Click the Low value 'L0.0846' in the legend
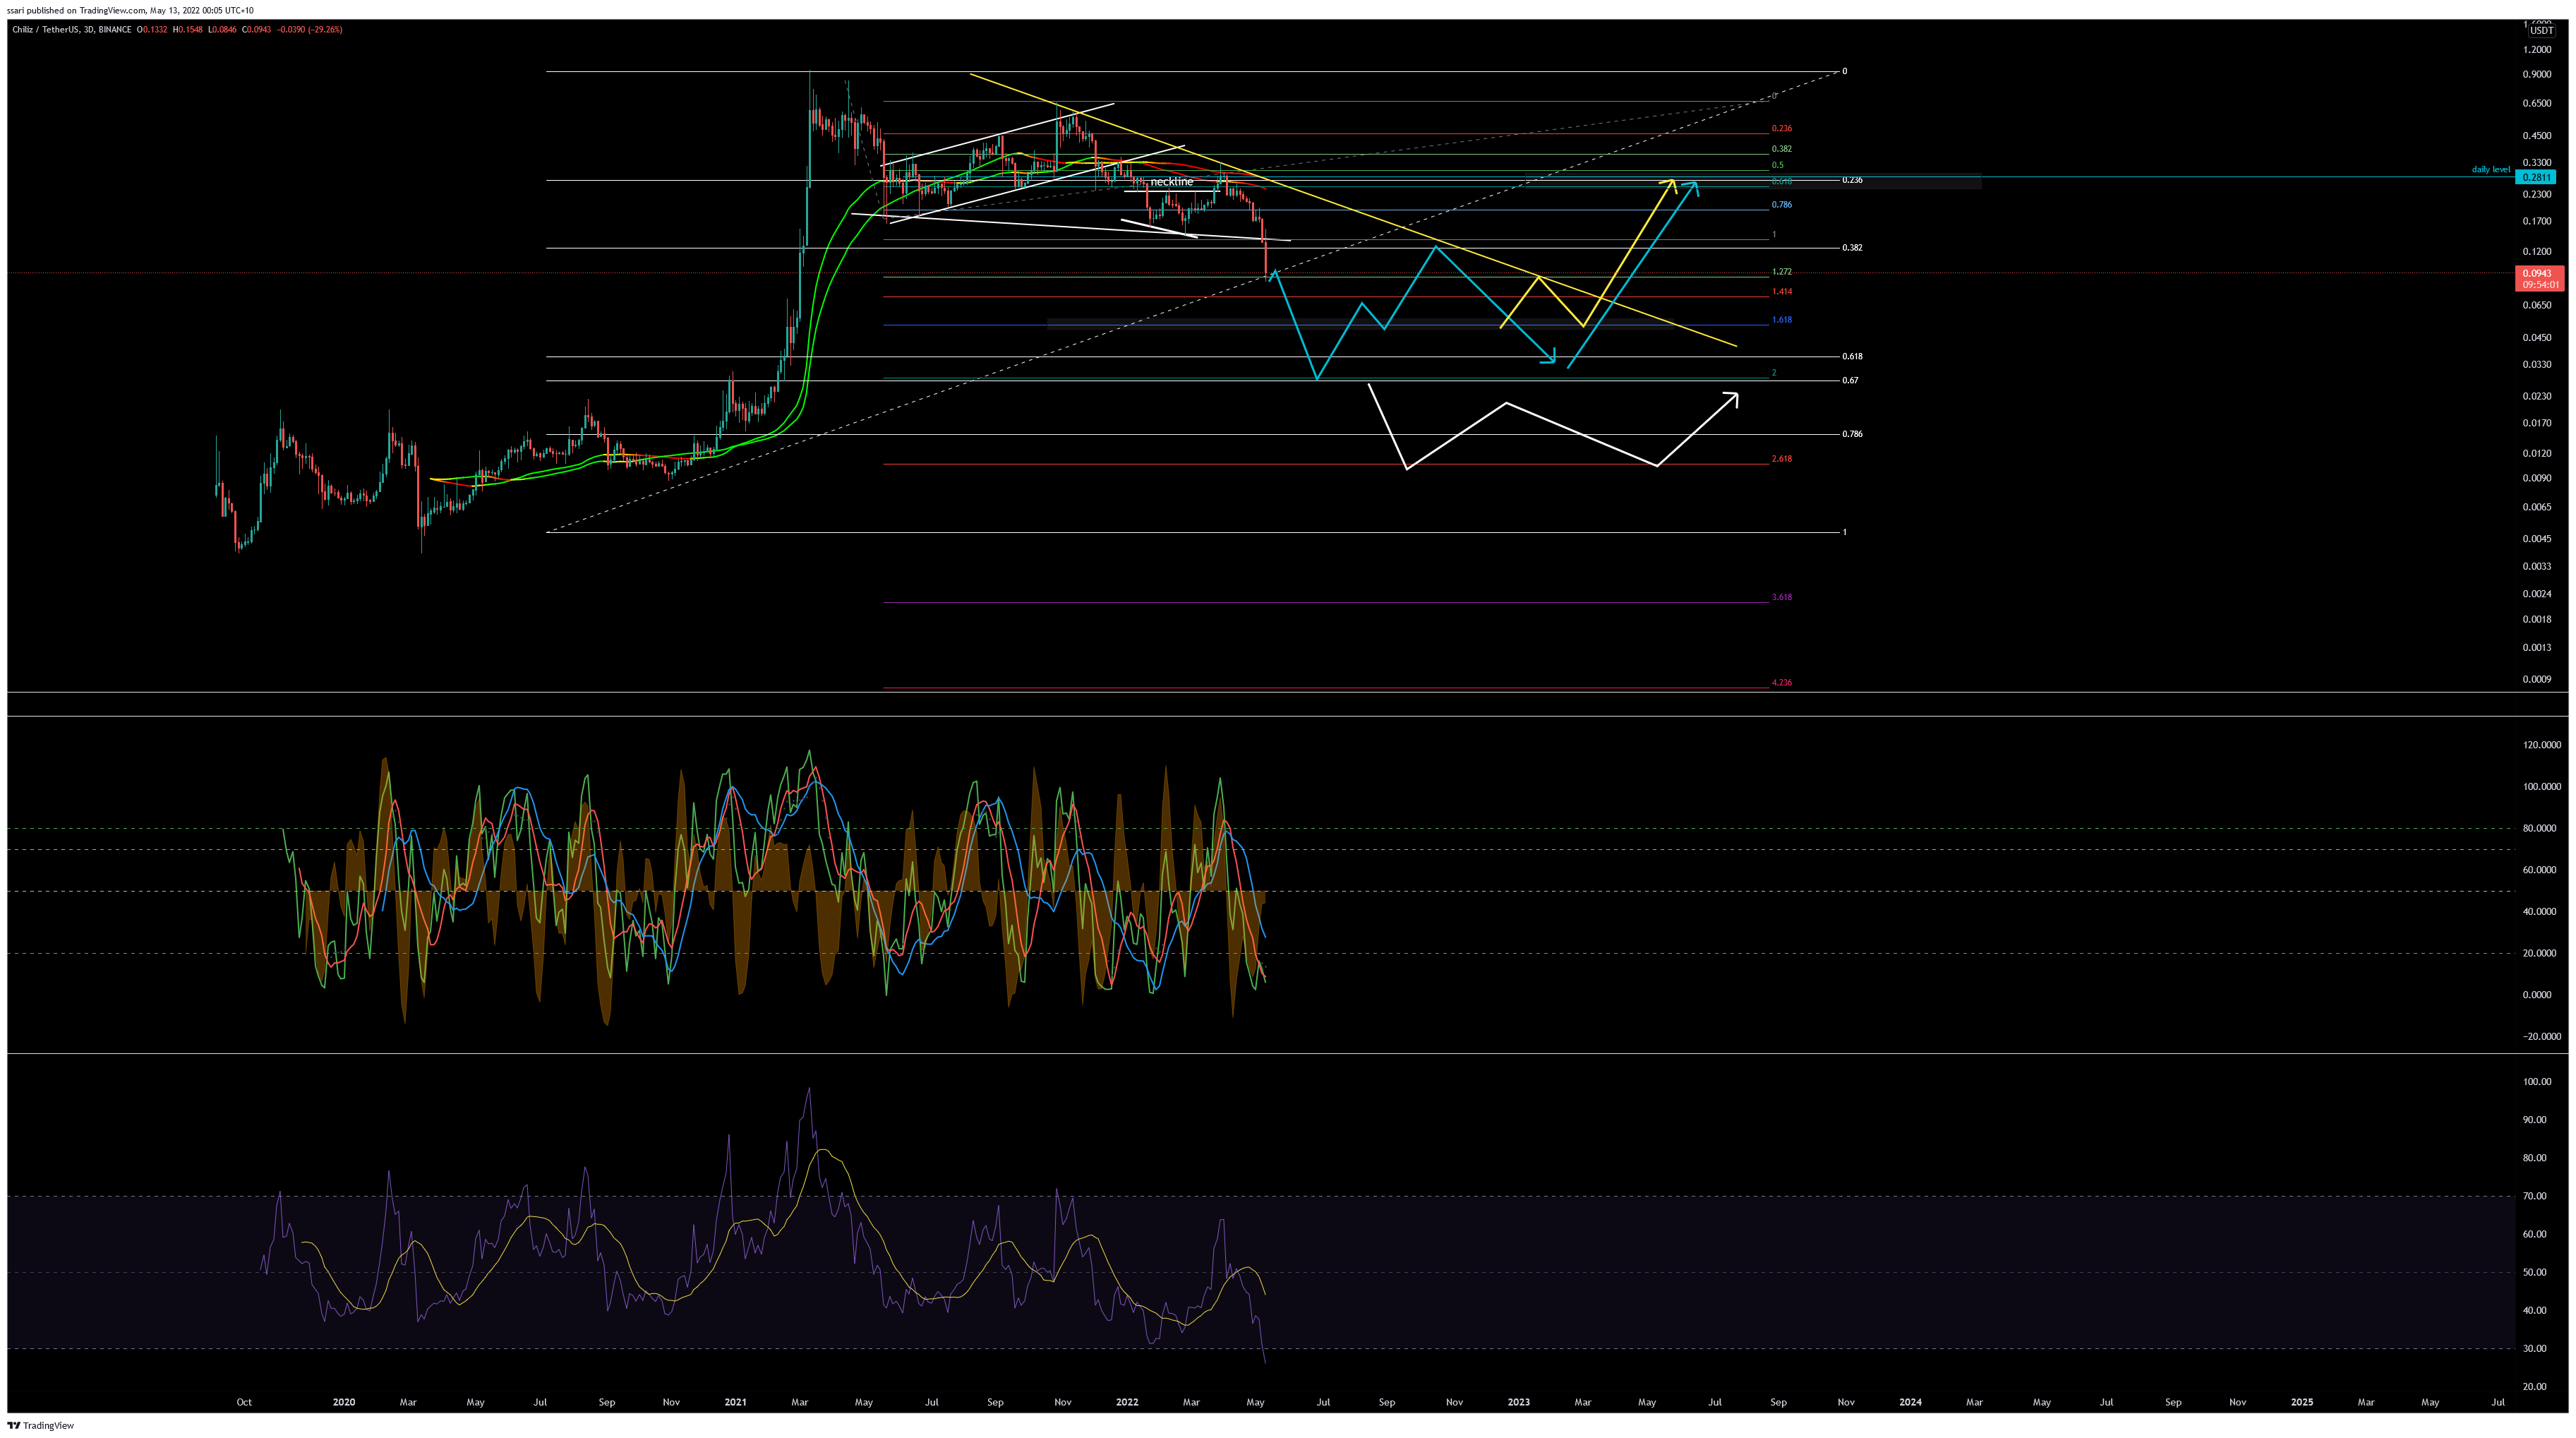Image resolution: width=2576 pixels, height=1438 pixels. coord(222,30)
